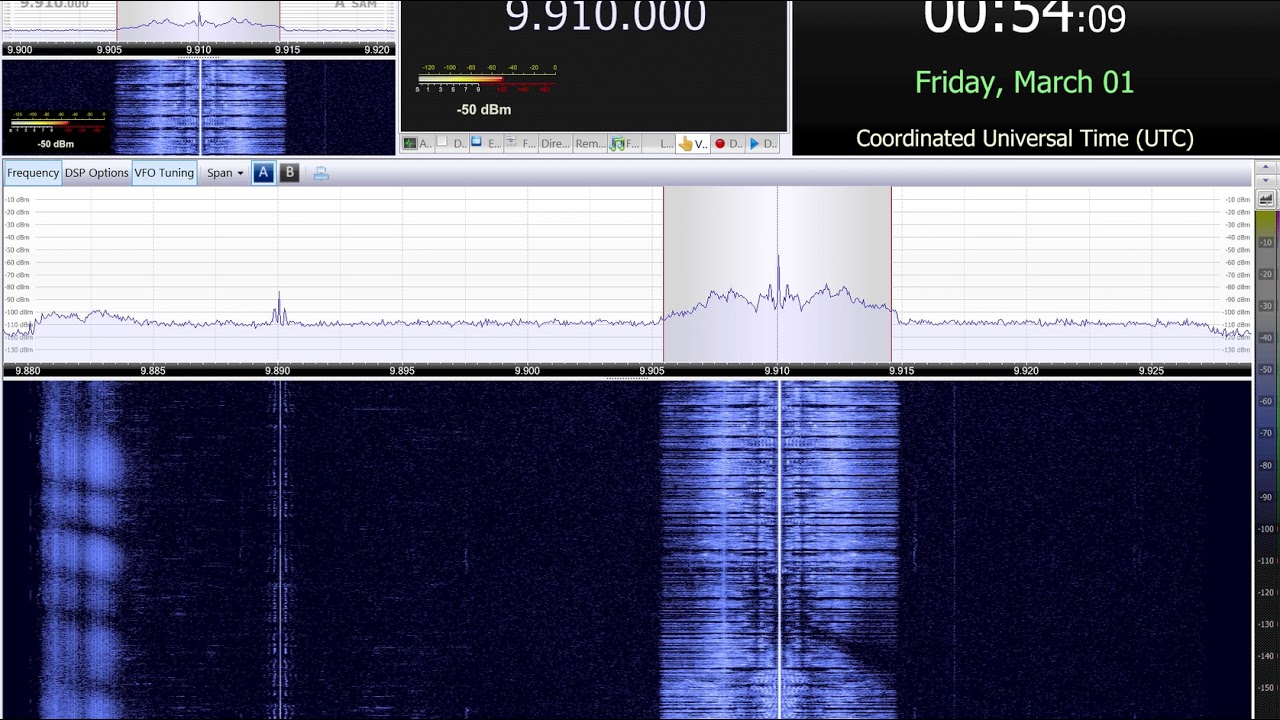Image resolution: width=1280 pixels, height=720 pixels.
Task: Click the 9.890 signal peak in the spectrum
Action: tap(278, 305)
